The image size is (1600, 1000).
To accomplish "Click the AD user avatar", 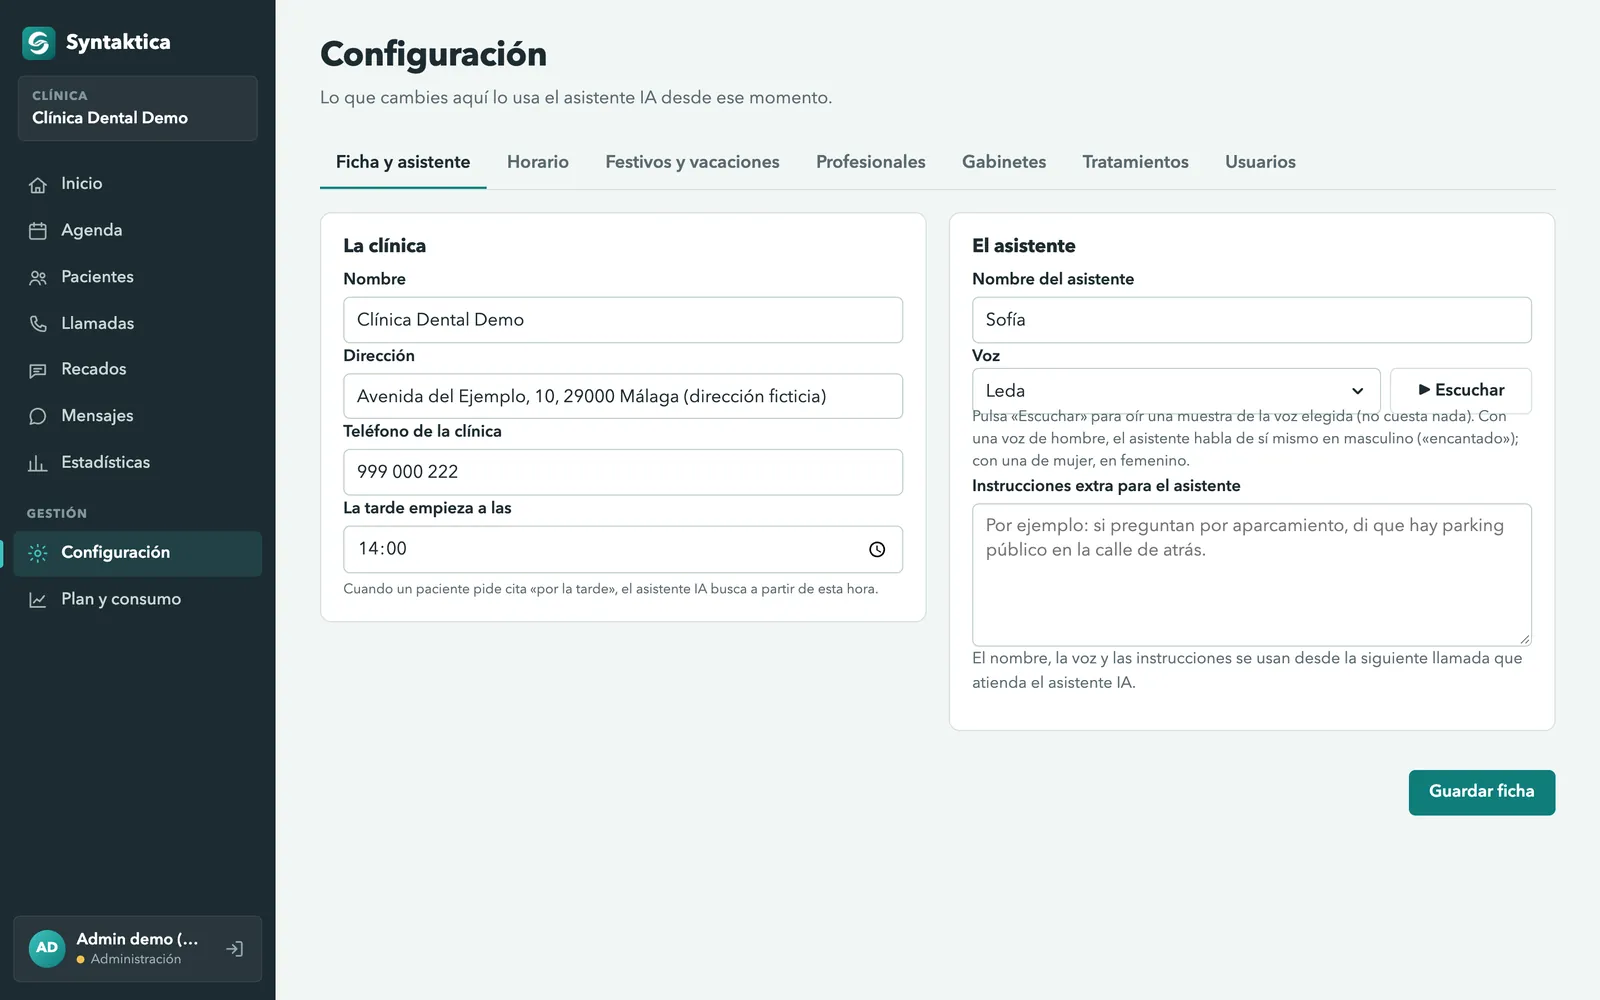I will pos(47,948).
